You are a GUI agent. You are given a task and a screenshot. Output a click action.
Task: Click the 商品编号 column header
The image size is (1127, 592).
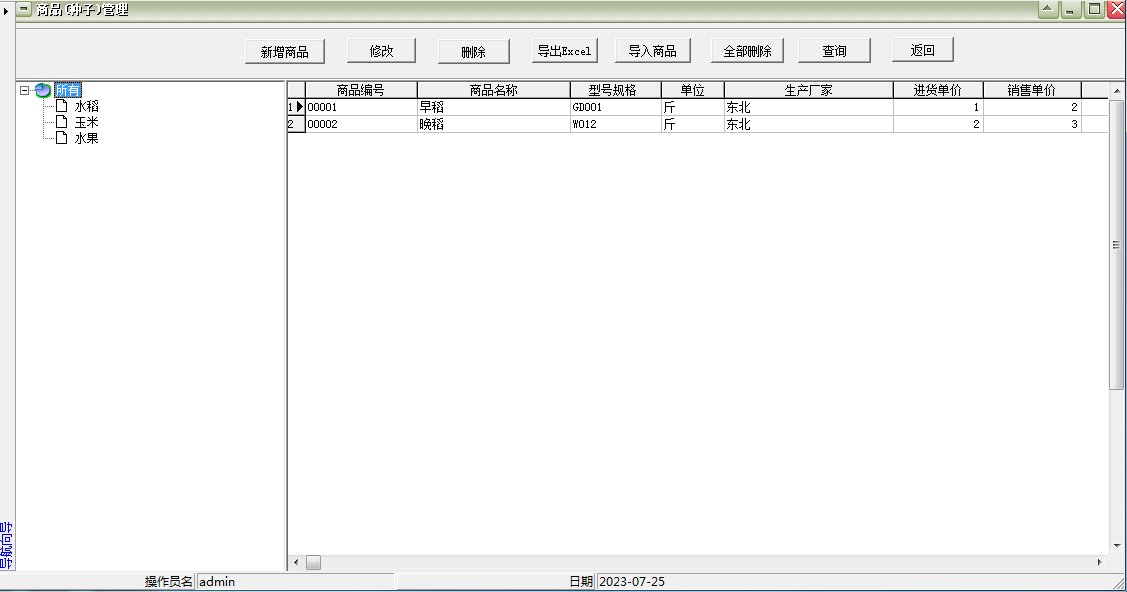coord(361,90)
